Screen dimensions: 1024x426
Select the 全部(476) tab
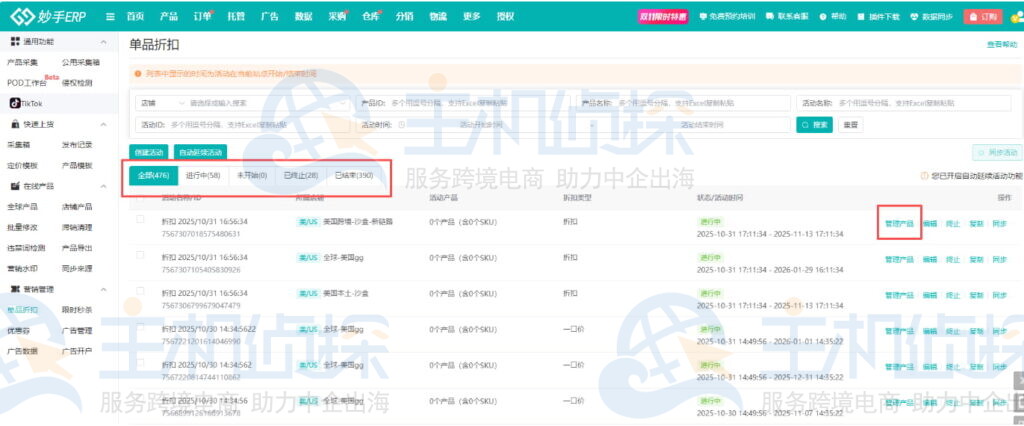click(153, 175)
